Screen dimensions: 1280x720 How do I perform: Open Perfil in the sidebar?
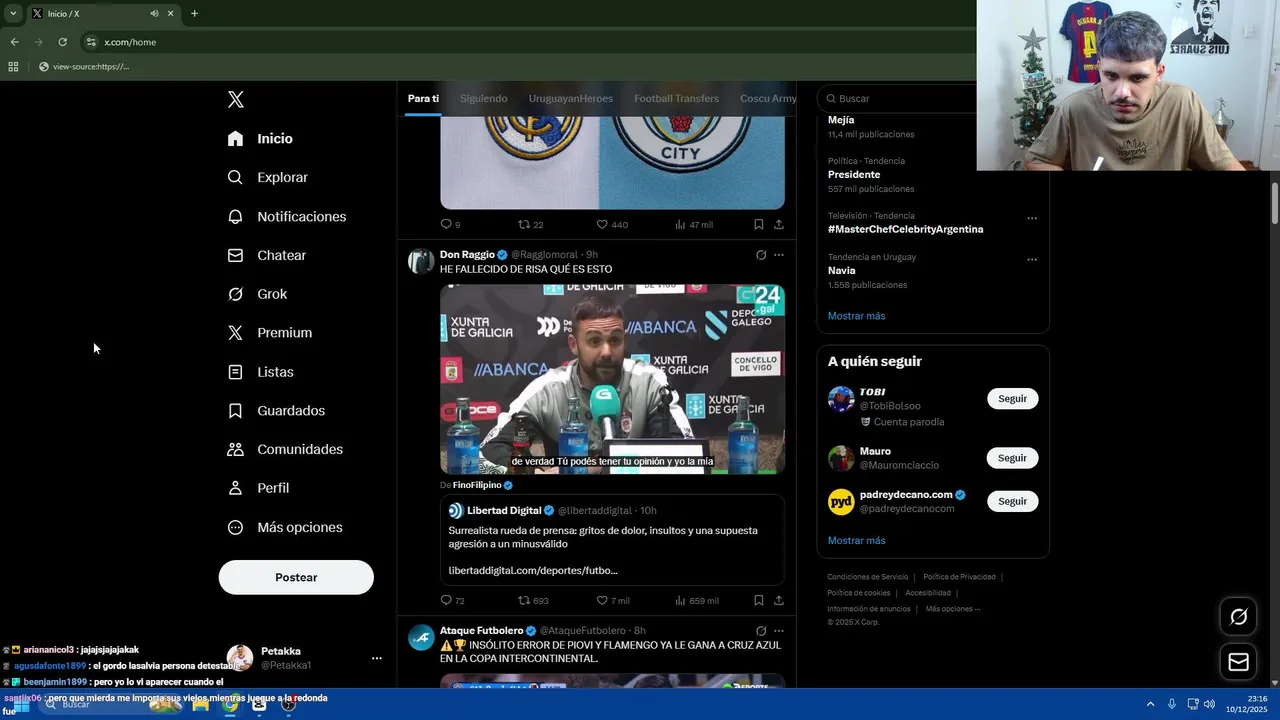[x=258, y=488]
